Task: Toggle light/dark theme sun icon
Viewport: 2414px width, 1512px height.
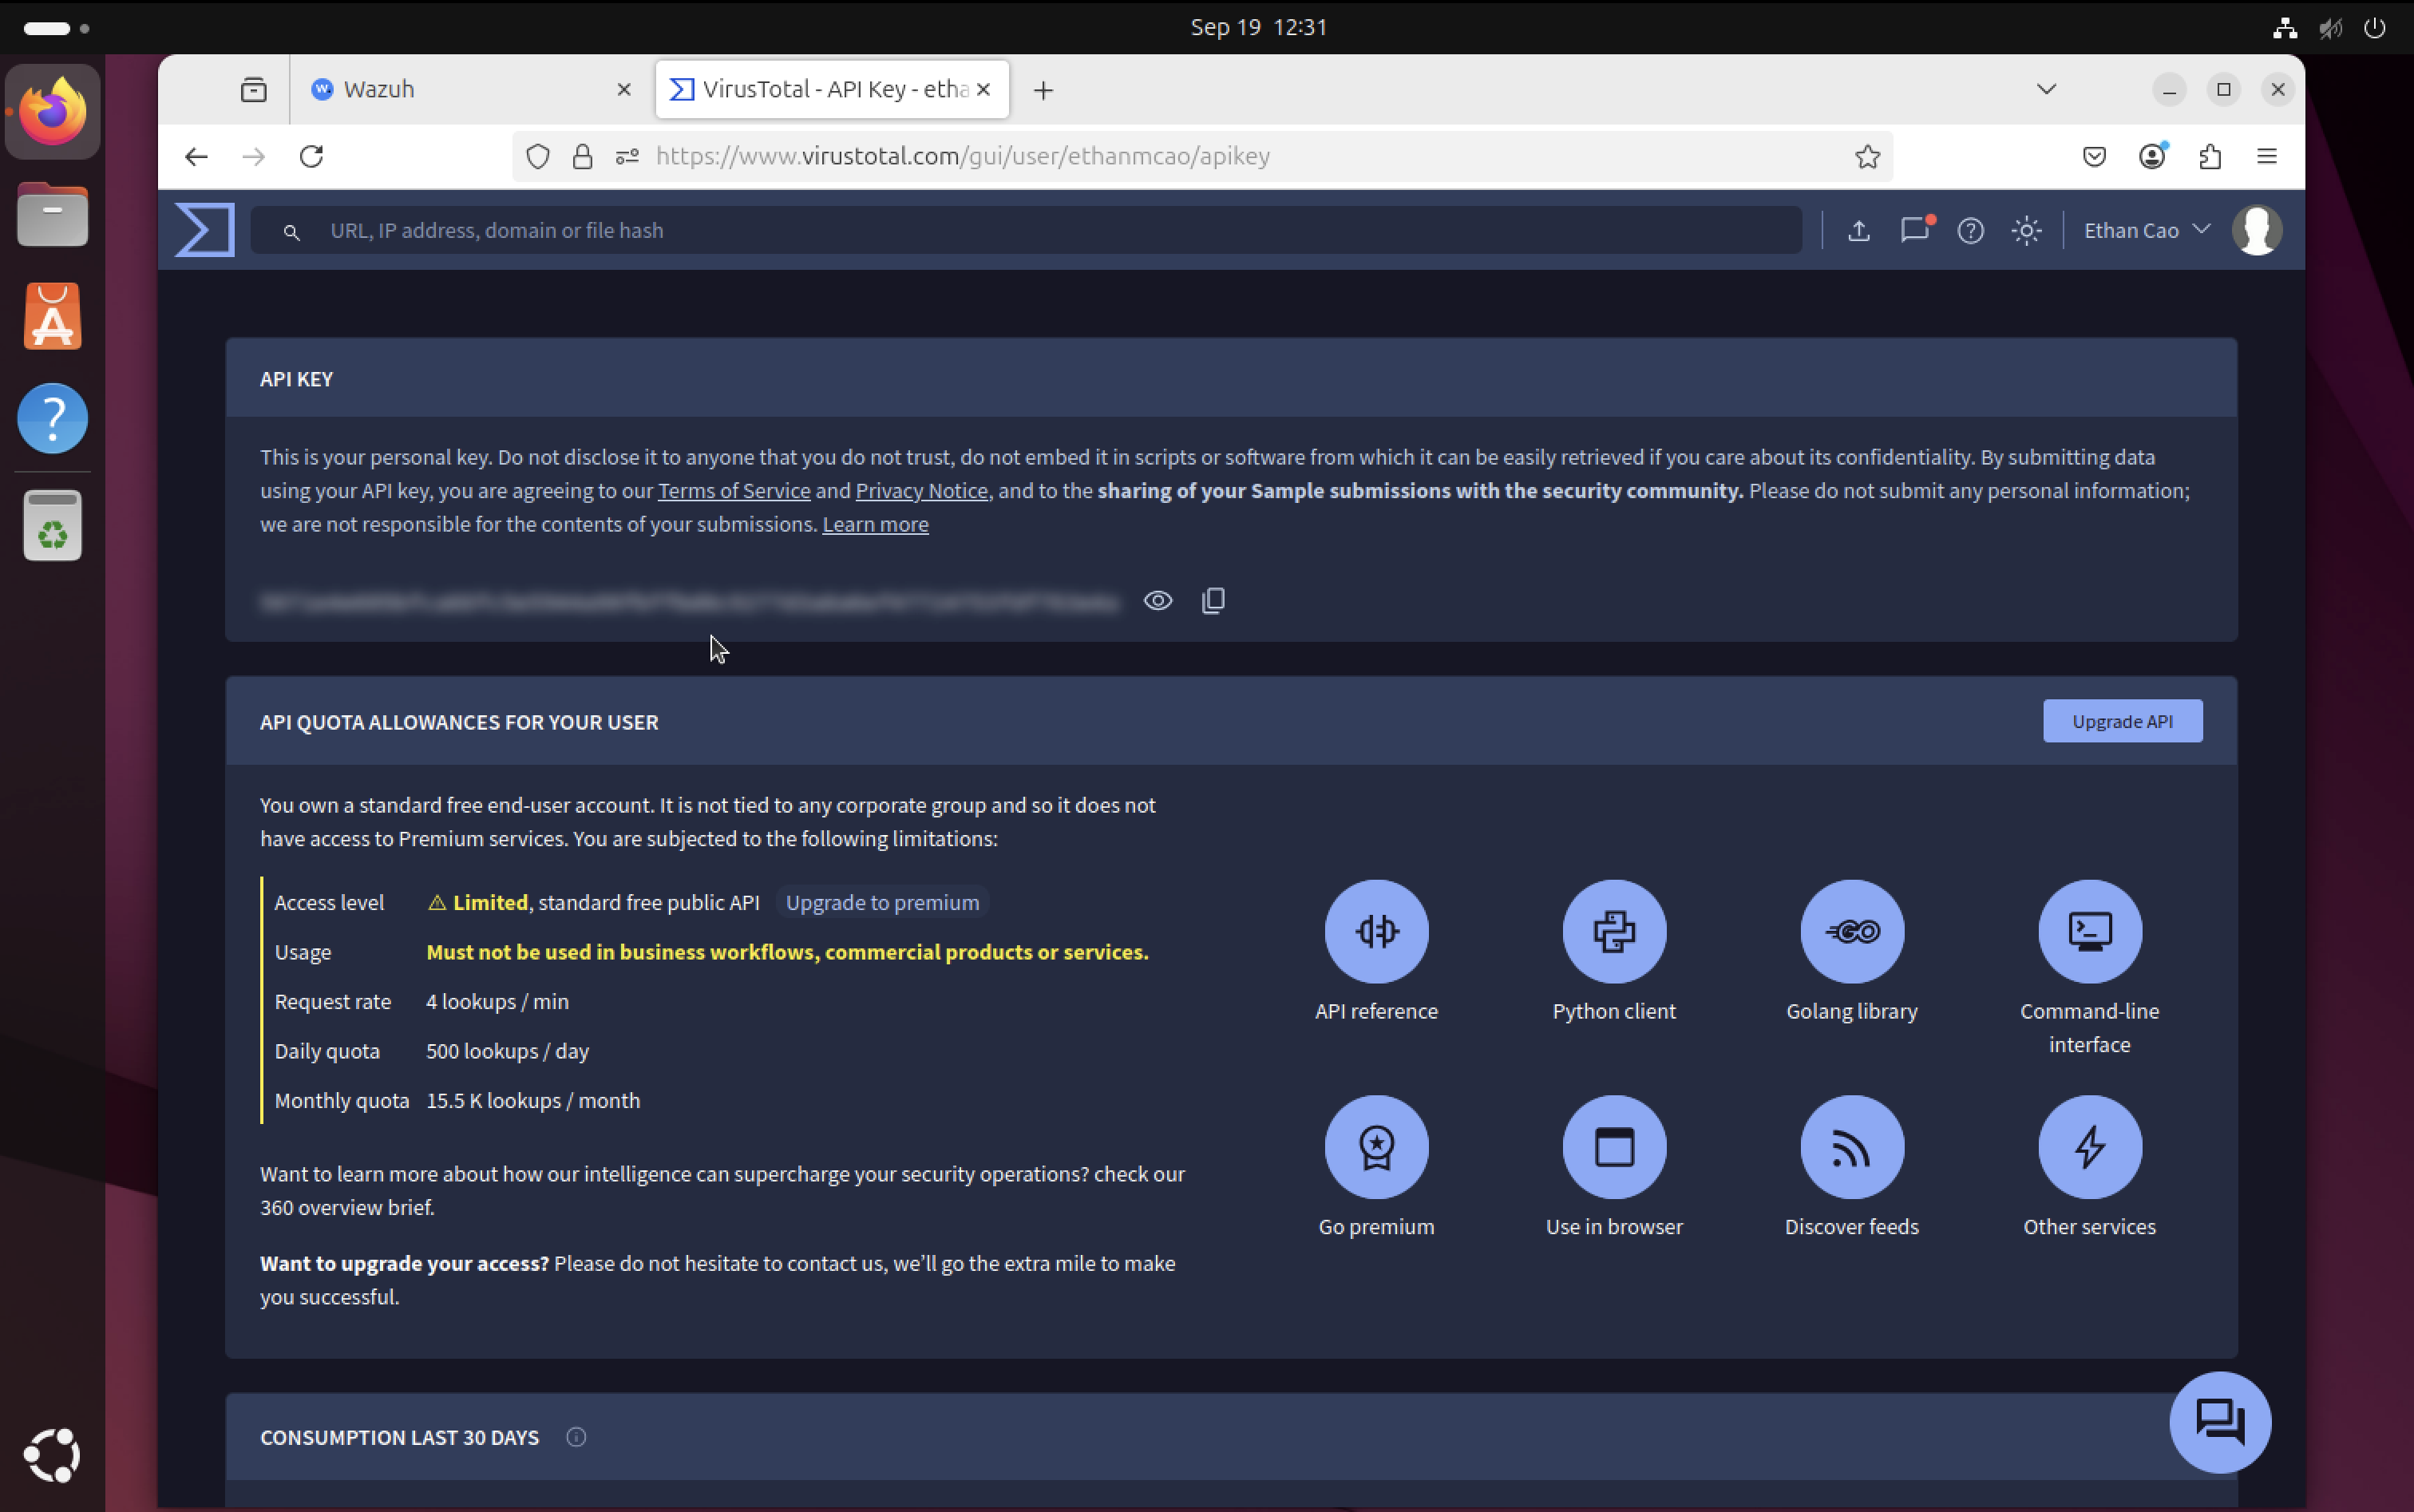Action: pos(2026,231)
